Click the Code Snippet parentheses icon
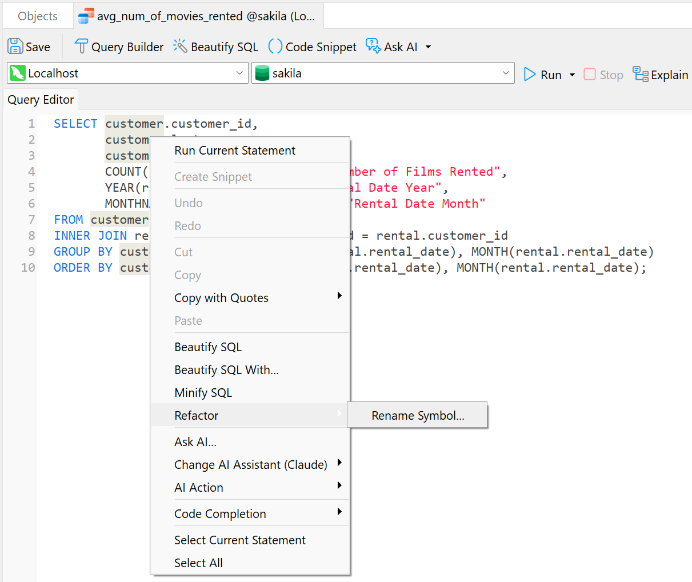692x582 pixels. coord(275,46)
